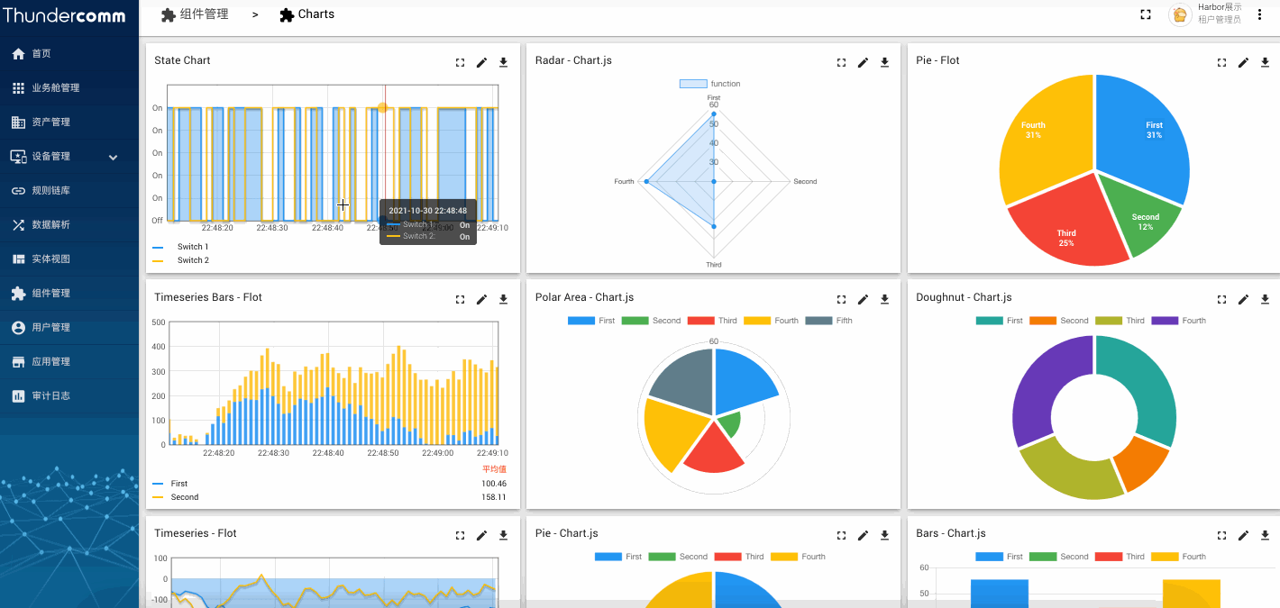The image size is (1280, 608).
Task: Open 审计日志 from the sidebar
Action: pos(51,396)
